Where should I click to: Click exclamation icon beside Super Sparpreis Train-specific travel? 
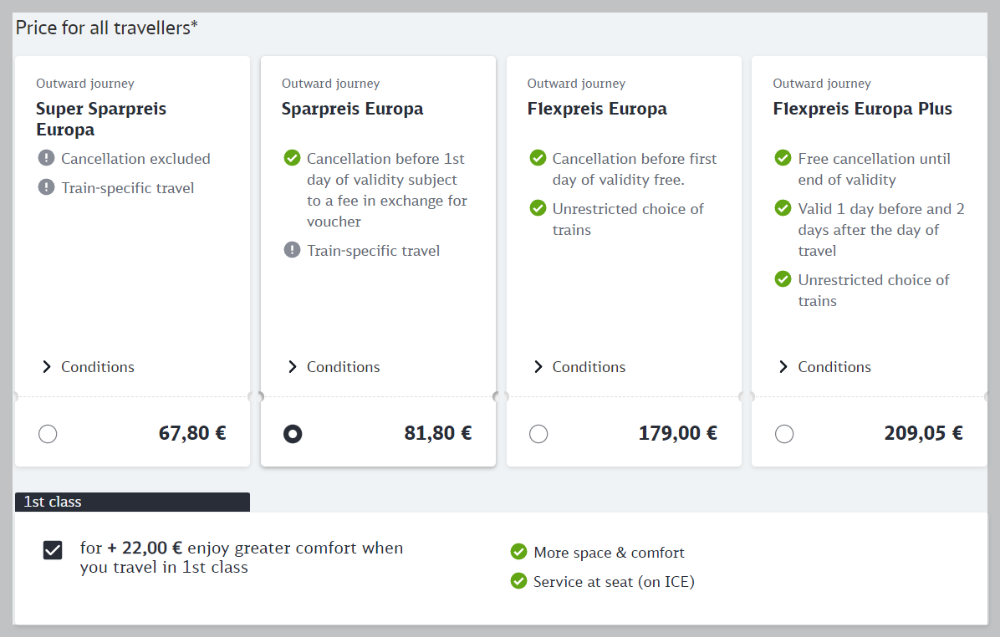click(x=46, y=187)
